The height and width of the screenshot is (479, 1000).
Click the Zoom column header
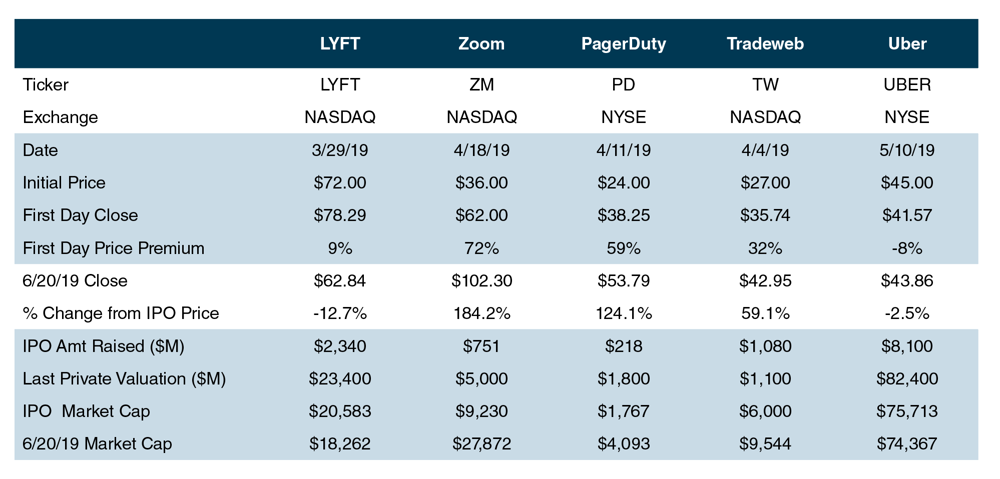[x=481, y=44]
